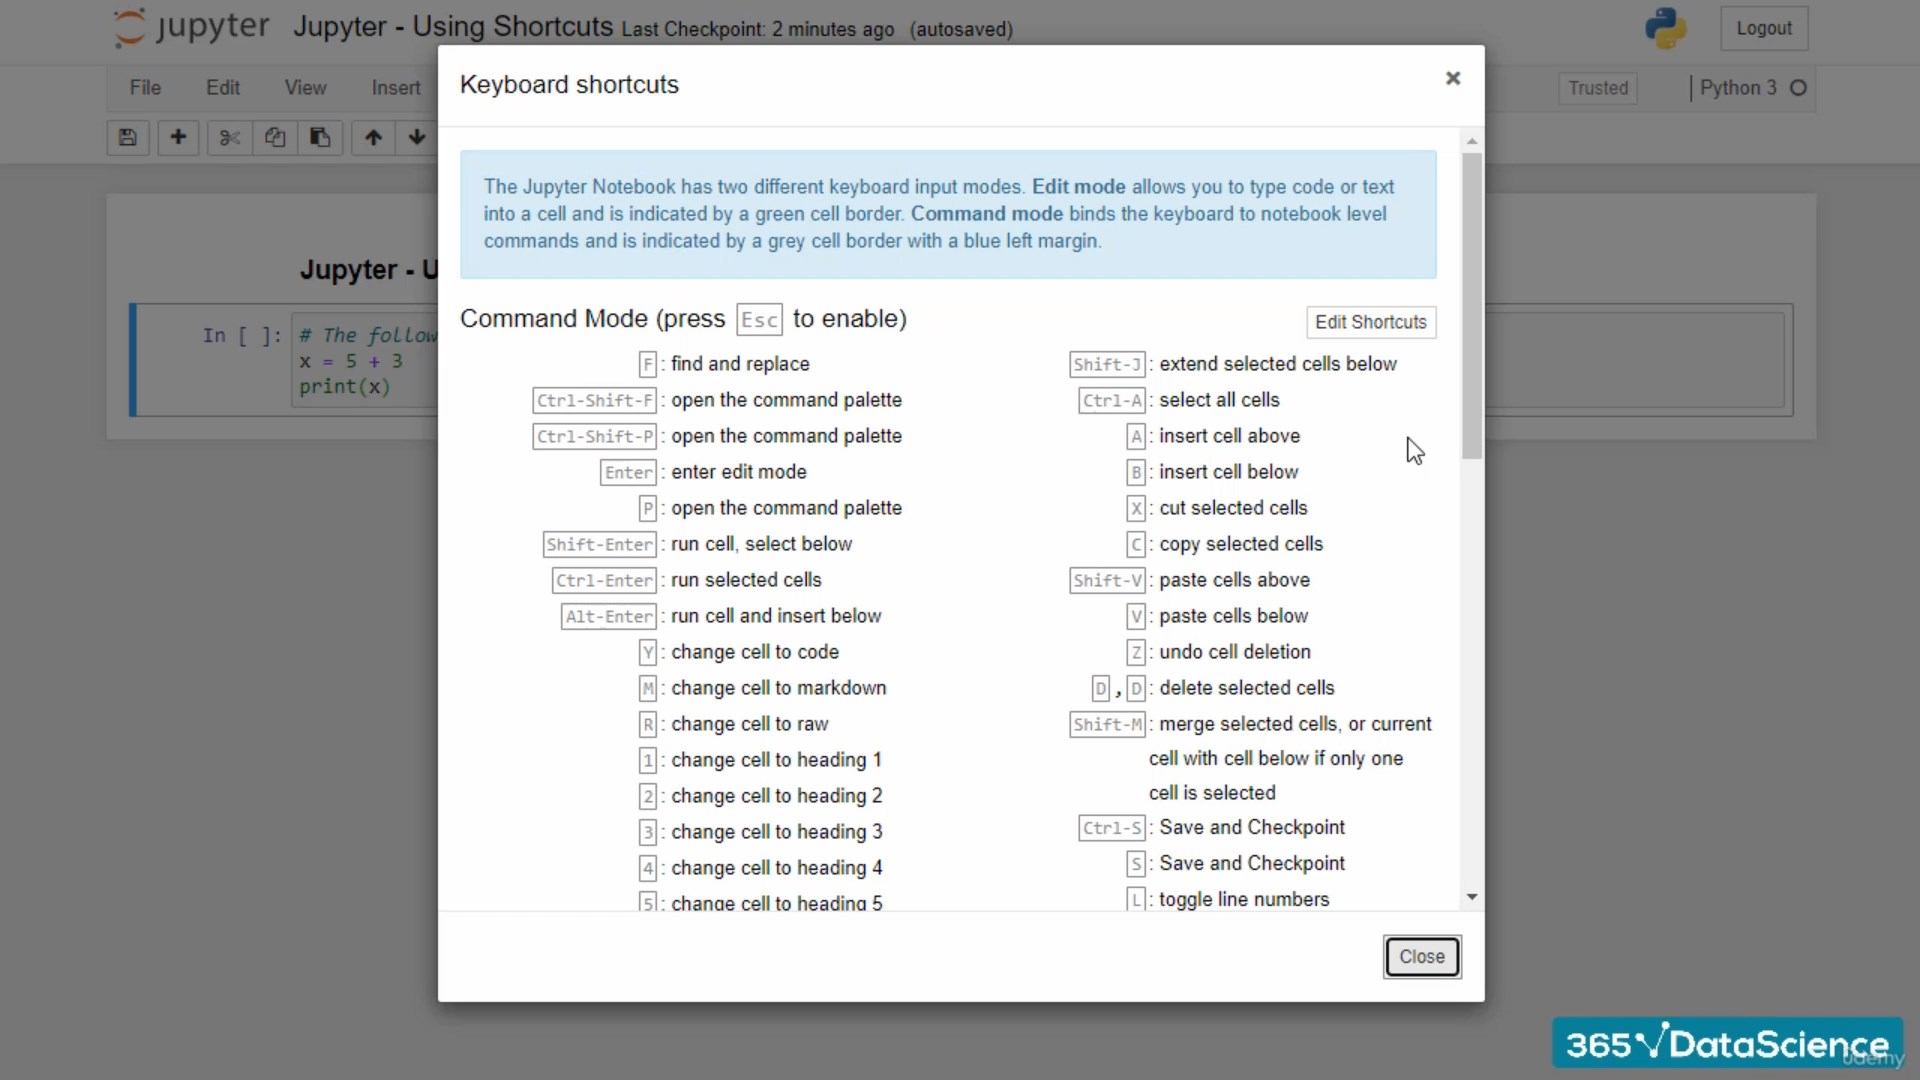Click 'change cell to markdown' text
This screenshot has height=1080, width=1920.
779,688
